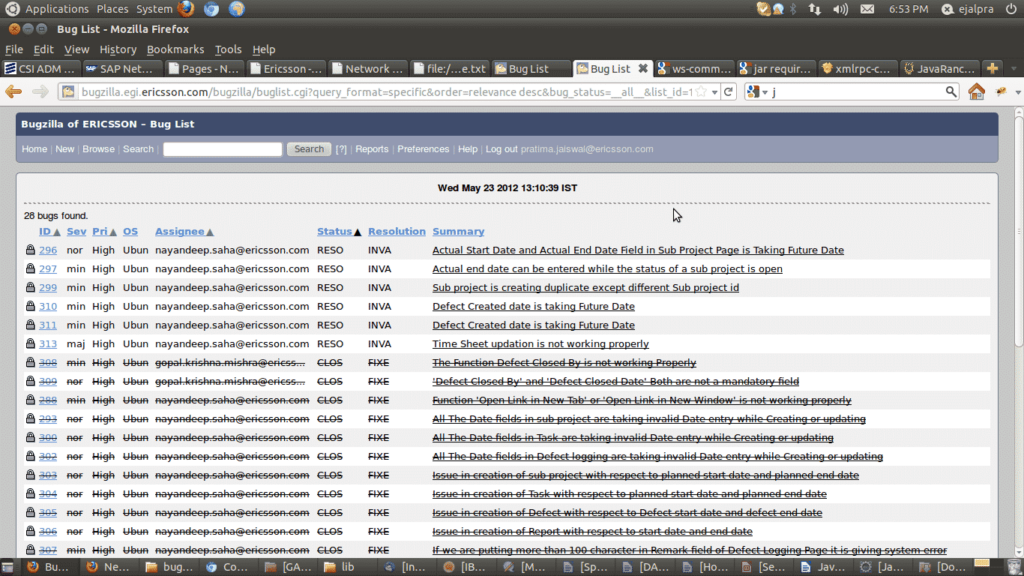Click the site identity icon in the address bar
The height and width of the screenshot is (576, 1024).
pyautogui.click(x=68, y=92)
